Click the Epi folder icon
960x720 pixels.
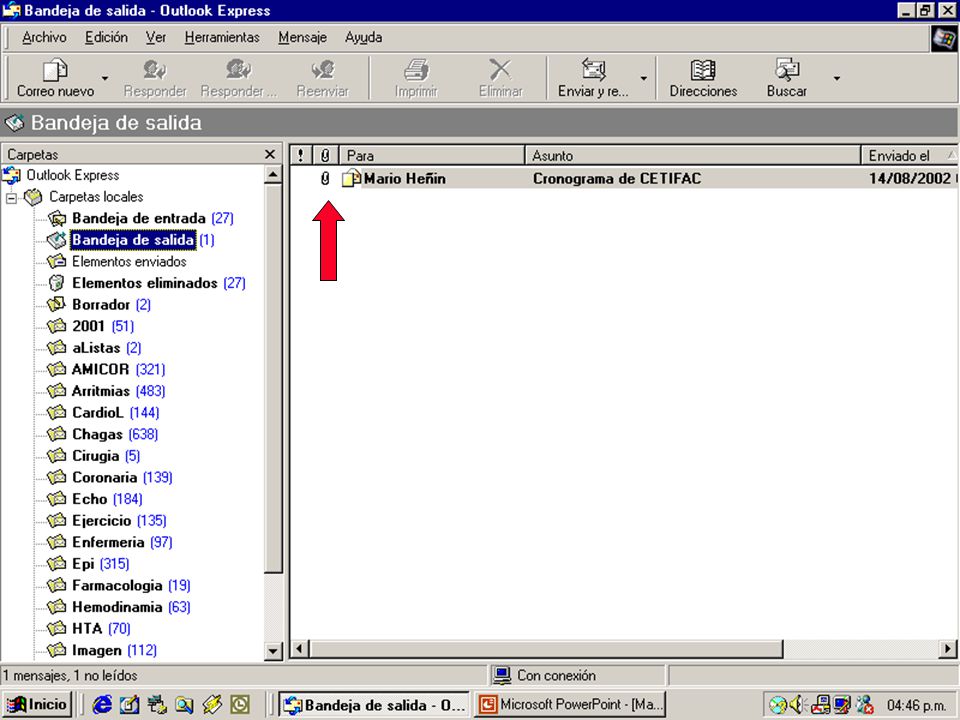[57, 564]
